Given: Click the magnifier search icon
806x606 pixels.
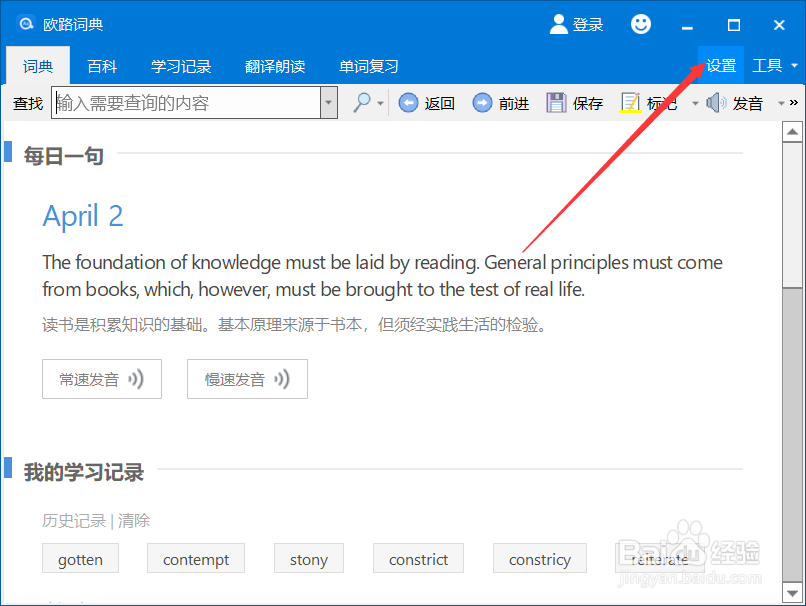Looking at the screenshot, I should [x=362, y=103].
